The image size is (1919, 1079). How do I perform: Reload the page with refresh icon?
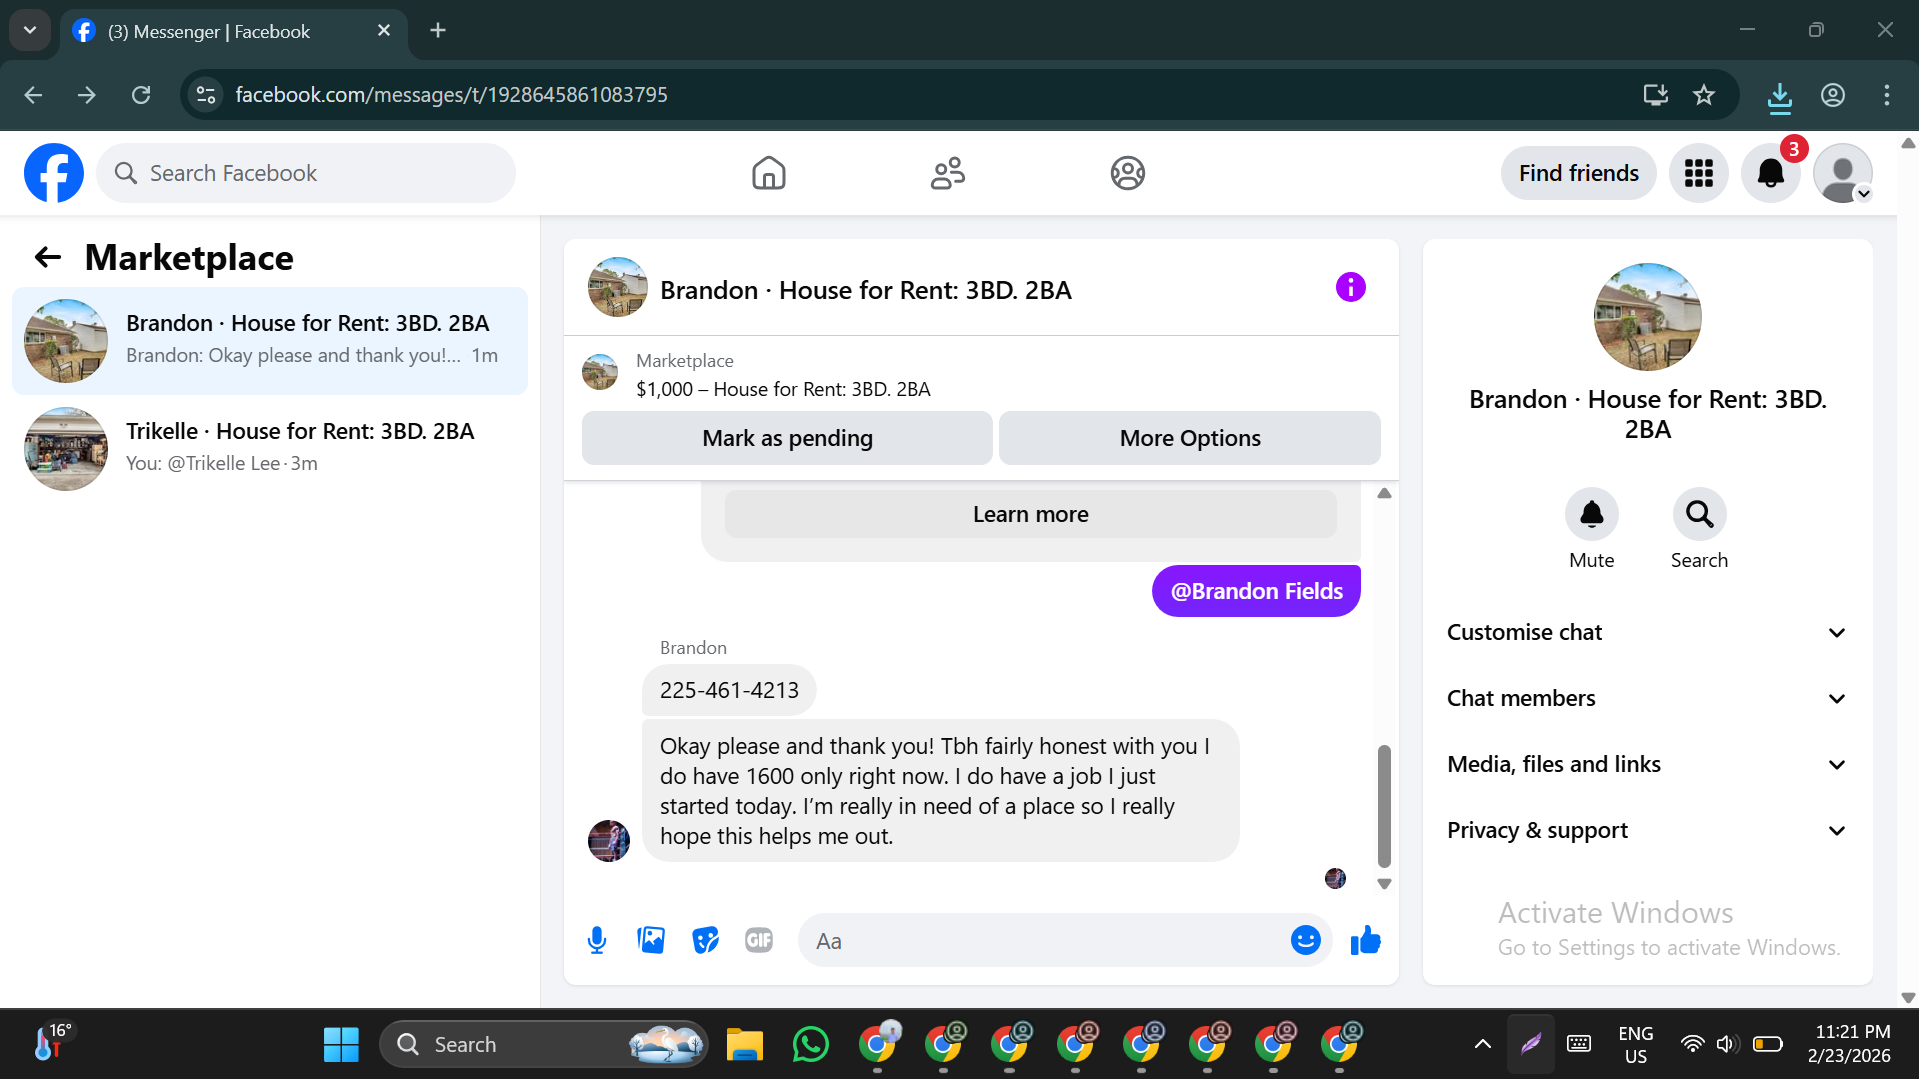pos(141,95)
